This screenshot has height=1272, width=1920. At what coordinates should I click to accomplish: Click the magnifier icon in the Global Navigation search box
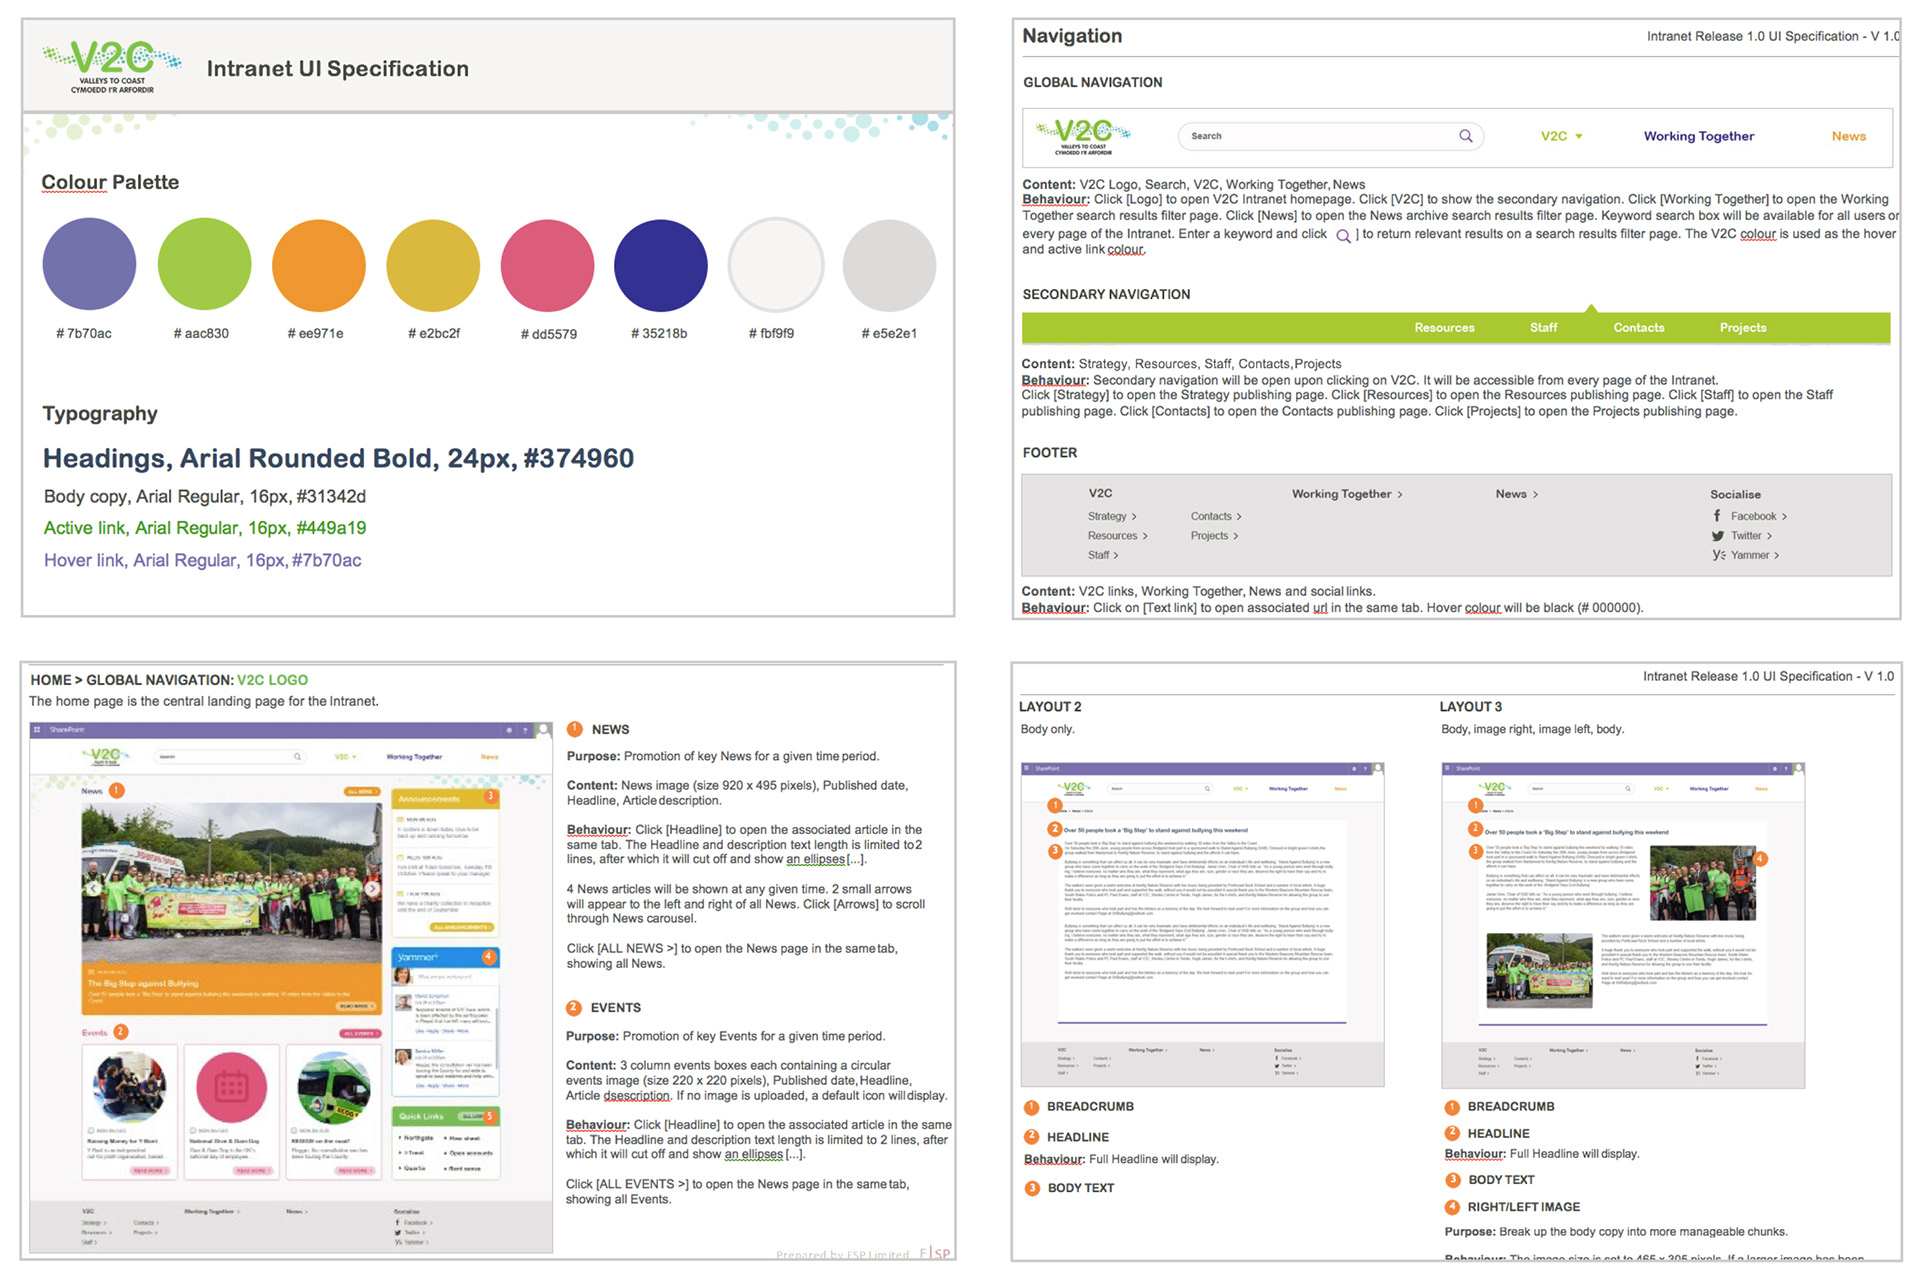(x=1465, y=136)
